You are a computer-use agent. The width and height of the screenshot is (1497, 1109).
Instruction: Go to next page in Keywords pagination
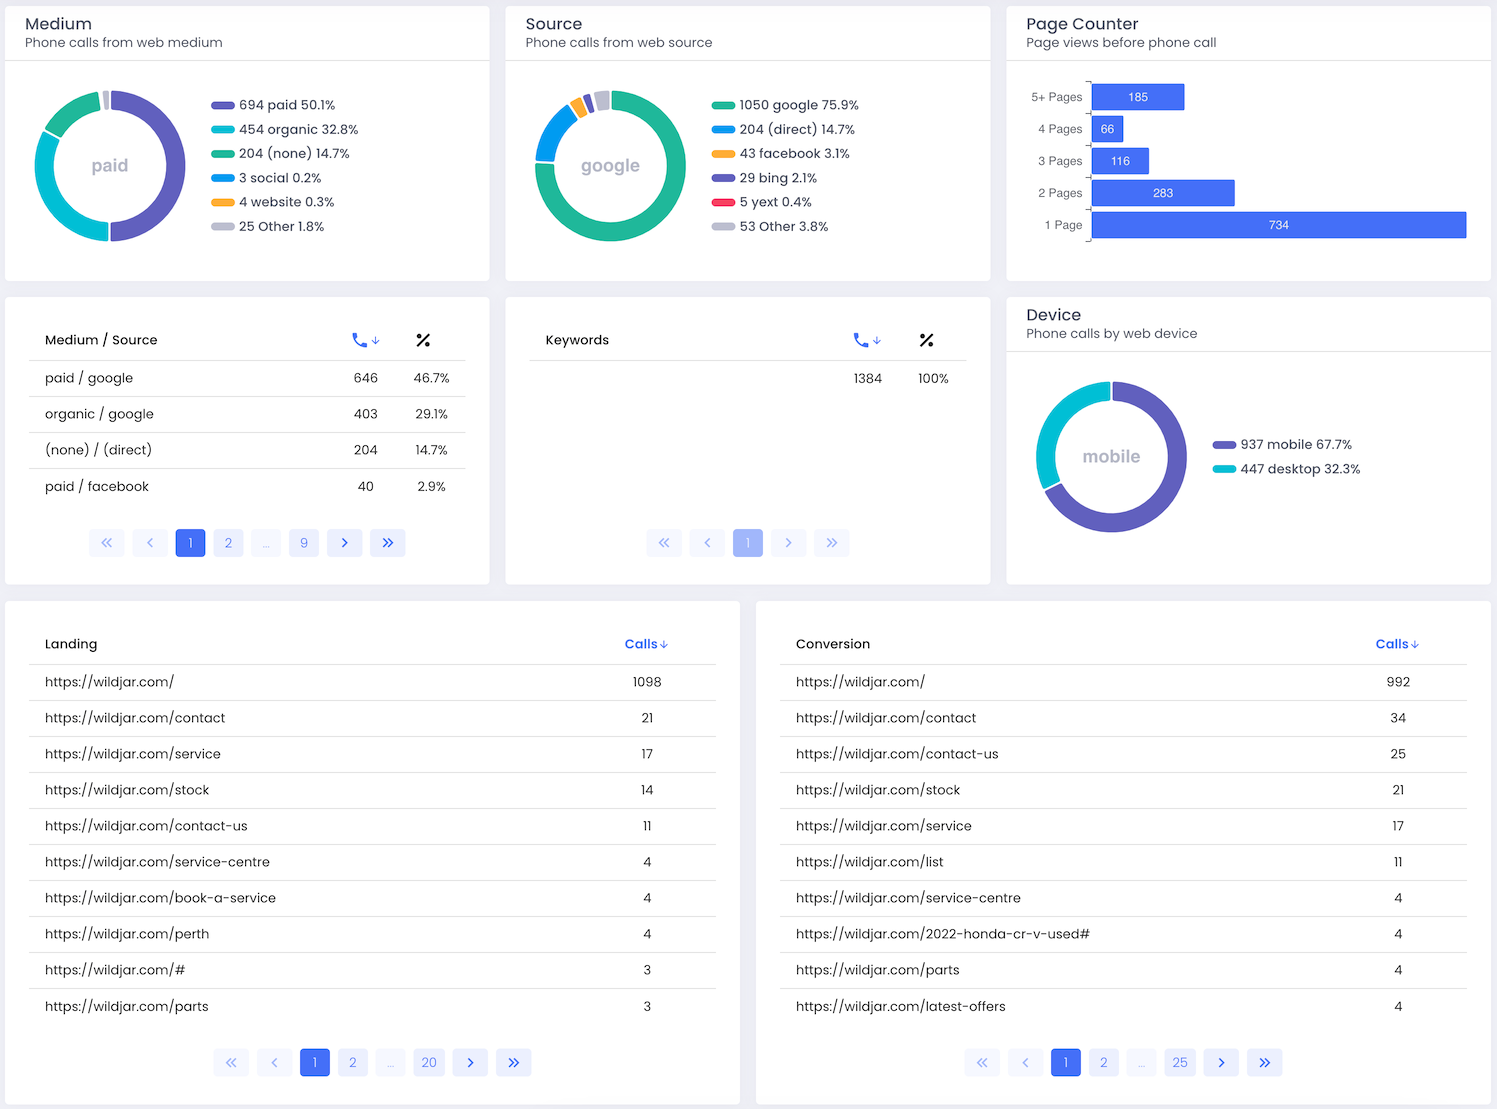point(789,543)
